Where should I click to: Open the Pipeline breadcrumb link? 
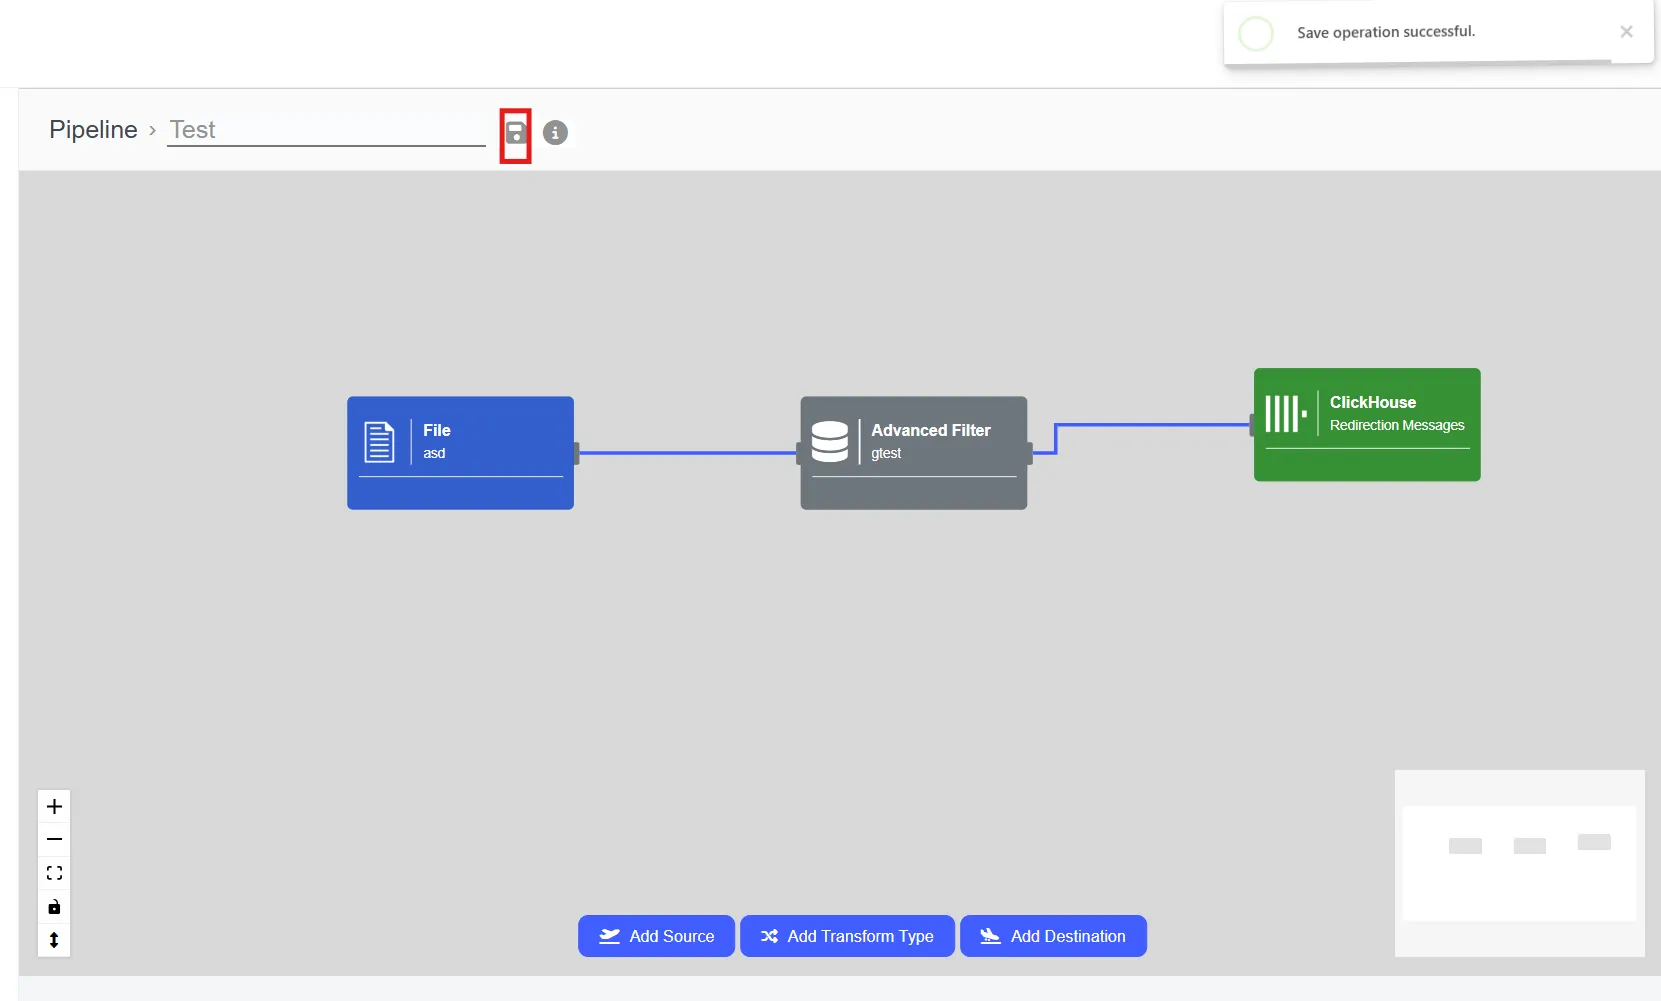pos(93,130)
